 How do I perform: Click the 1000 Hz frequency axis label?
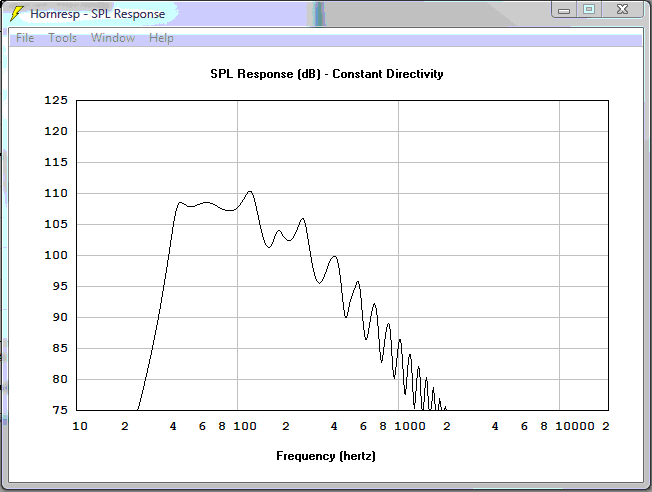(x=410, y=426)
